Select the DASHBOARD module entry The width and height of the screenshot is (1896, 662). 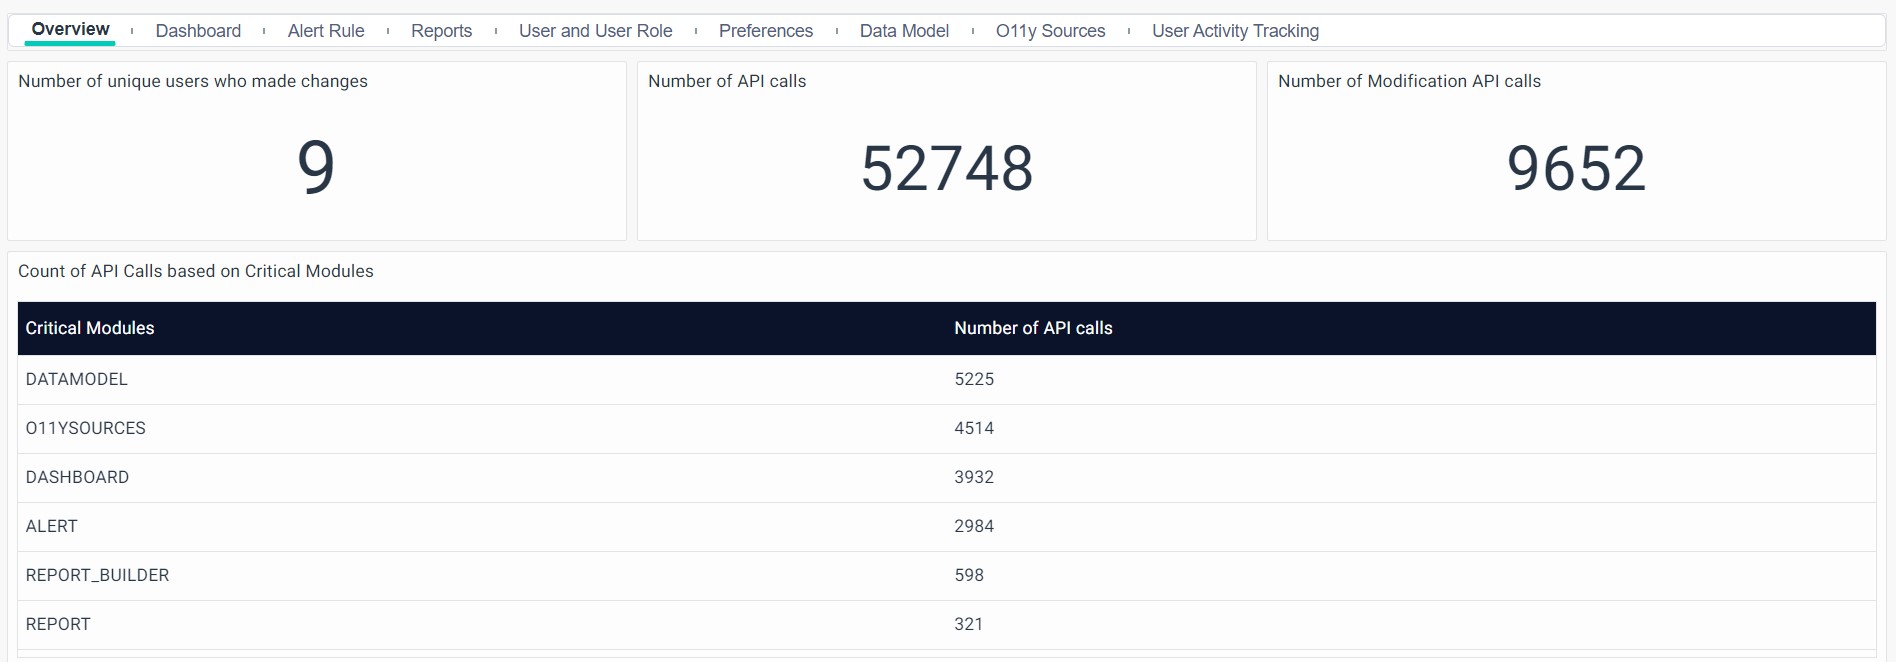click(77, 477)
